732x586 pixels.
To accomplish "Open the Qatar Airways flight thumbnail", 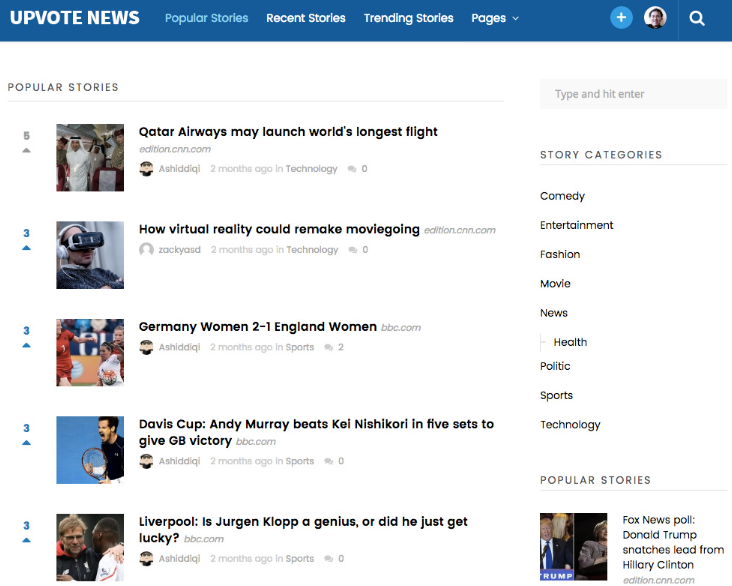I will (90, 157).
